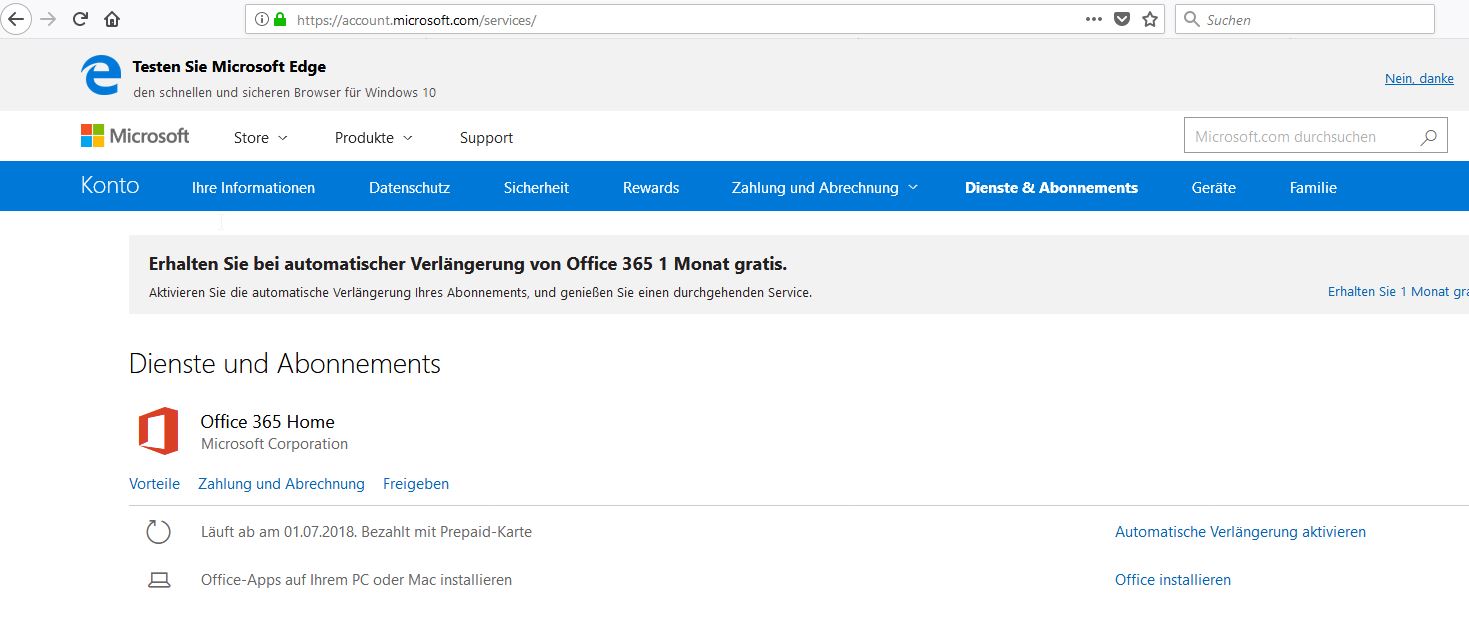Click the Testen Sie Microsoft Edge text

[229, 67]
